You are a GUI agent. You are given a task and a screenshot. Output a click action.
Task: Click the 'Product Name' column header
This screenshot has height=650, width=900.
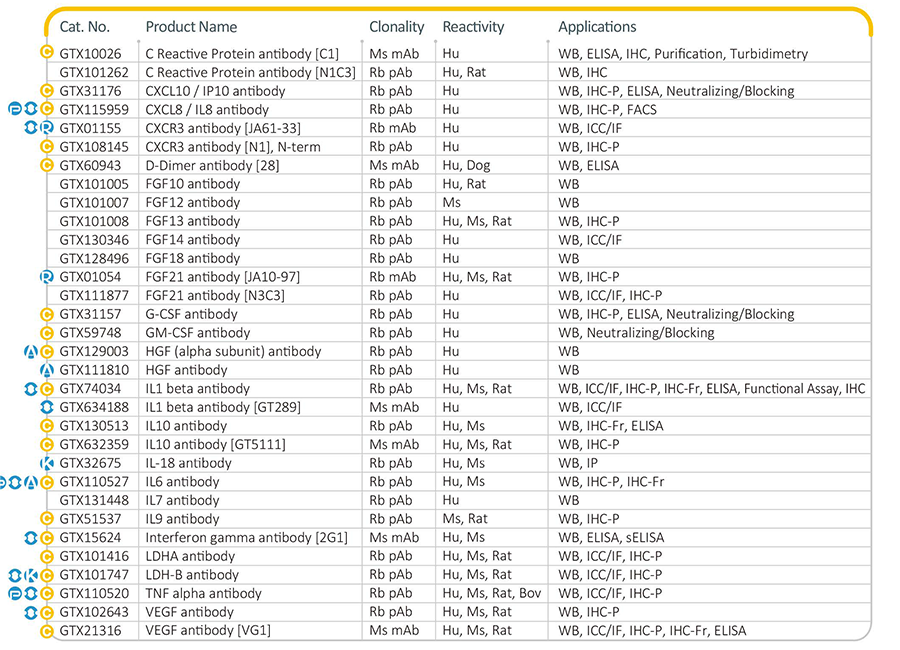(191, 26)
